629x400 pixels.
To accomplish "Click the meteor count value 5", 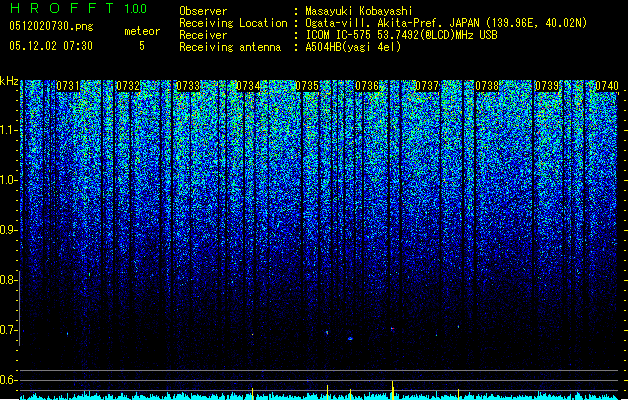I will [142, 46].
